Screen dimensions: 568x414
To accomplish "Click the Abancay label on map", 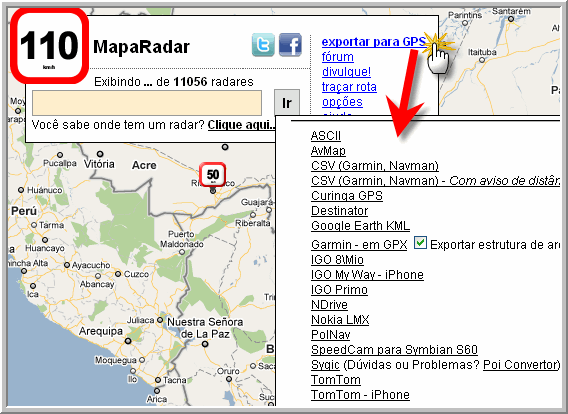I will 97,284.
